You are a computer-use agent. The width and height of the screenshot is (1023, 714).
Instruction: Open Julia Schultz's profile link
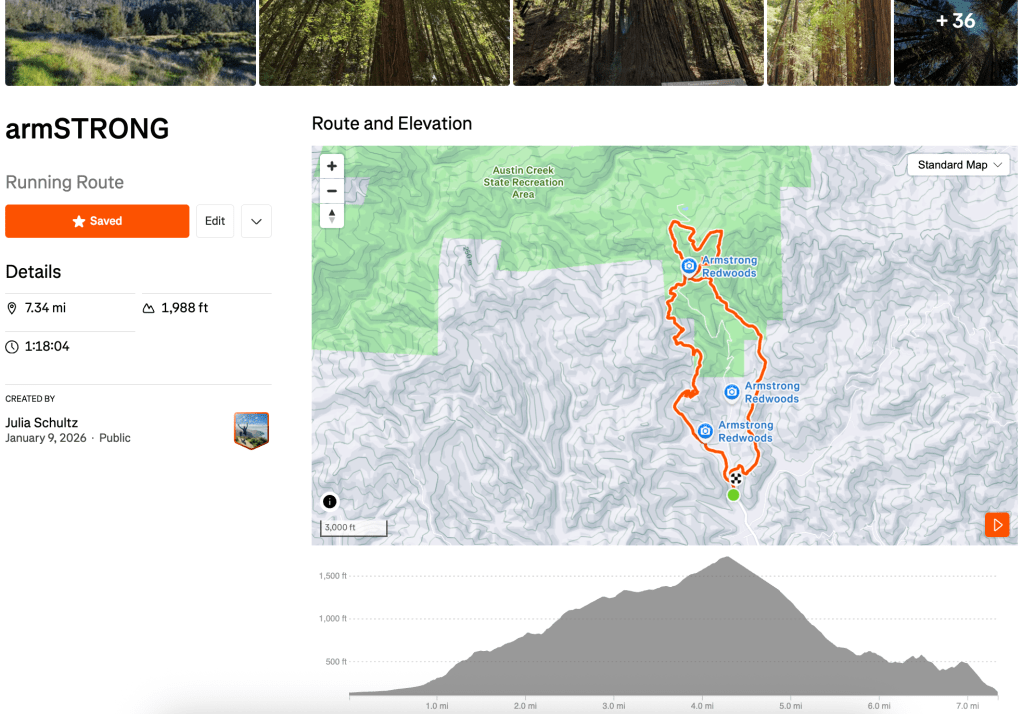point(42,422)
